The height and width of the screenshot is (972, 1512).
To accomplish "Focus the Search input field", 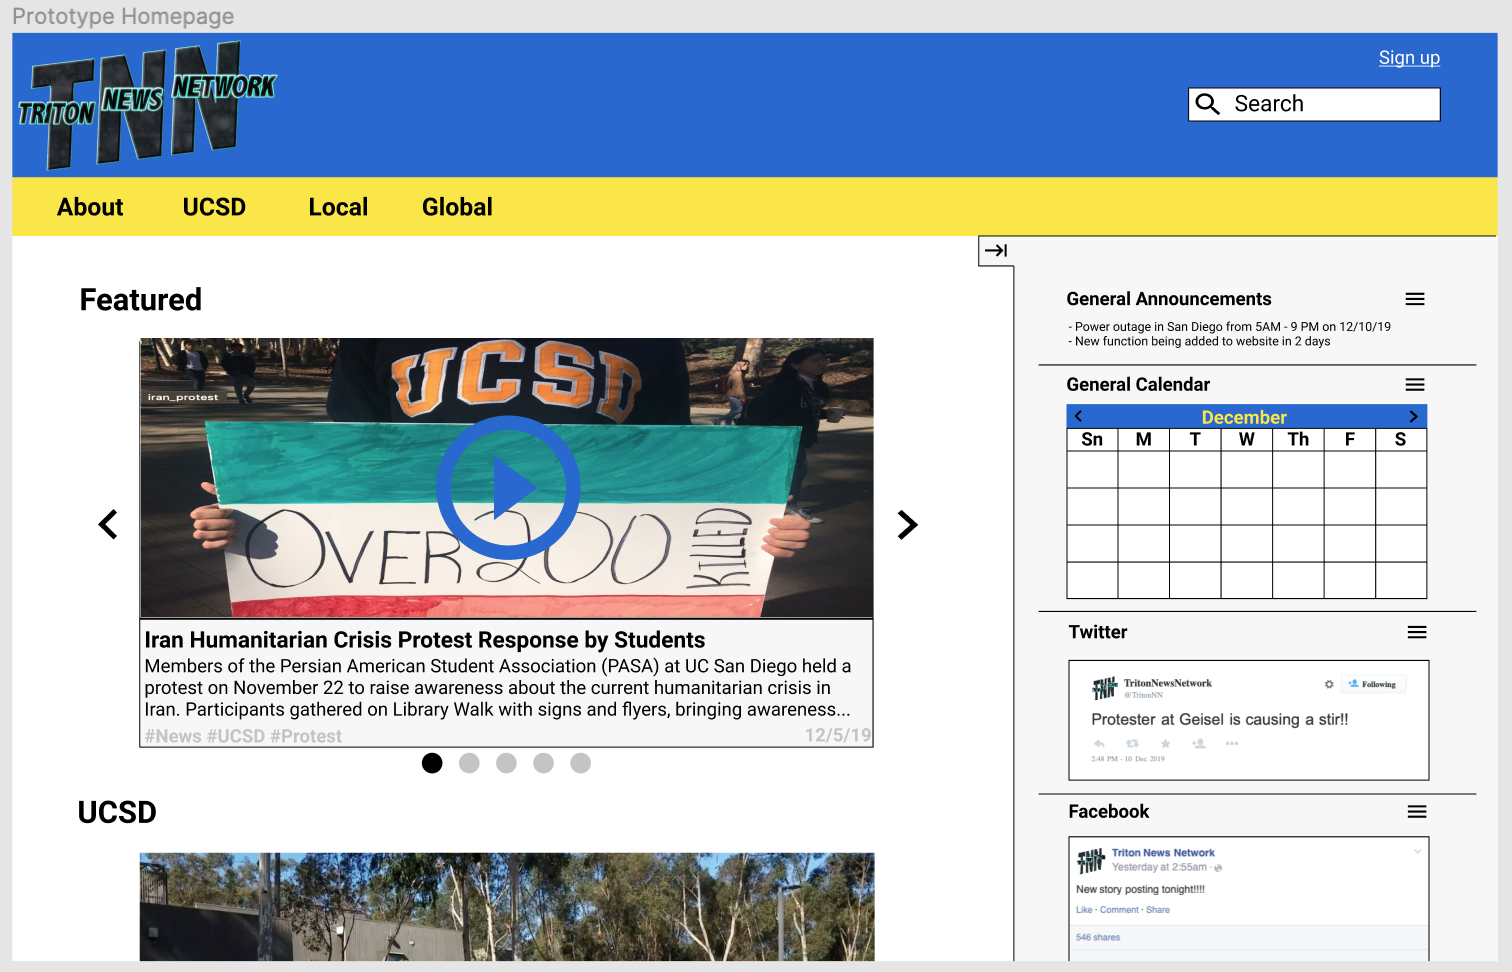I will pos(1314,104).
